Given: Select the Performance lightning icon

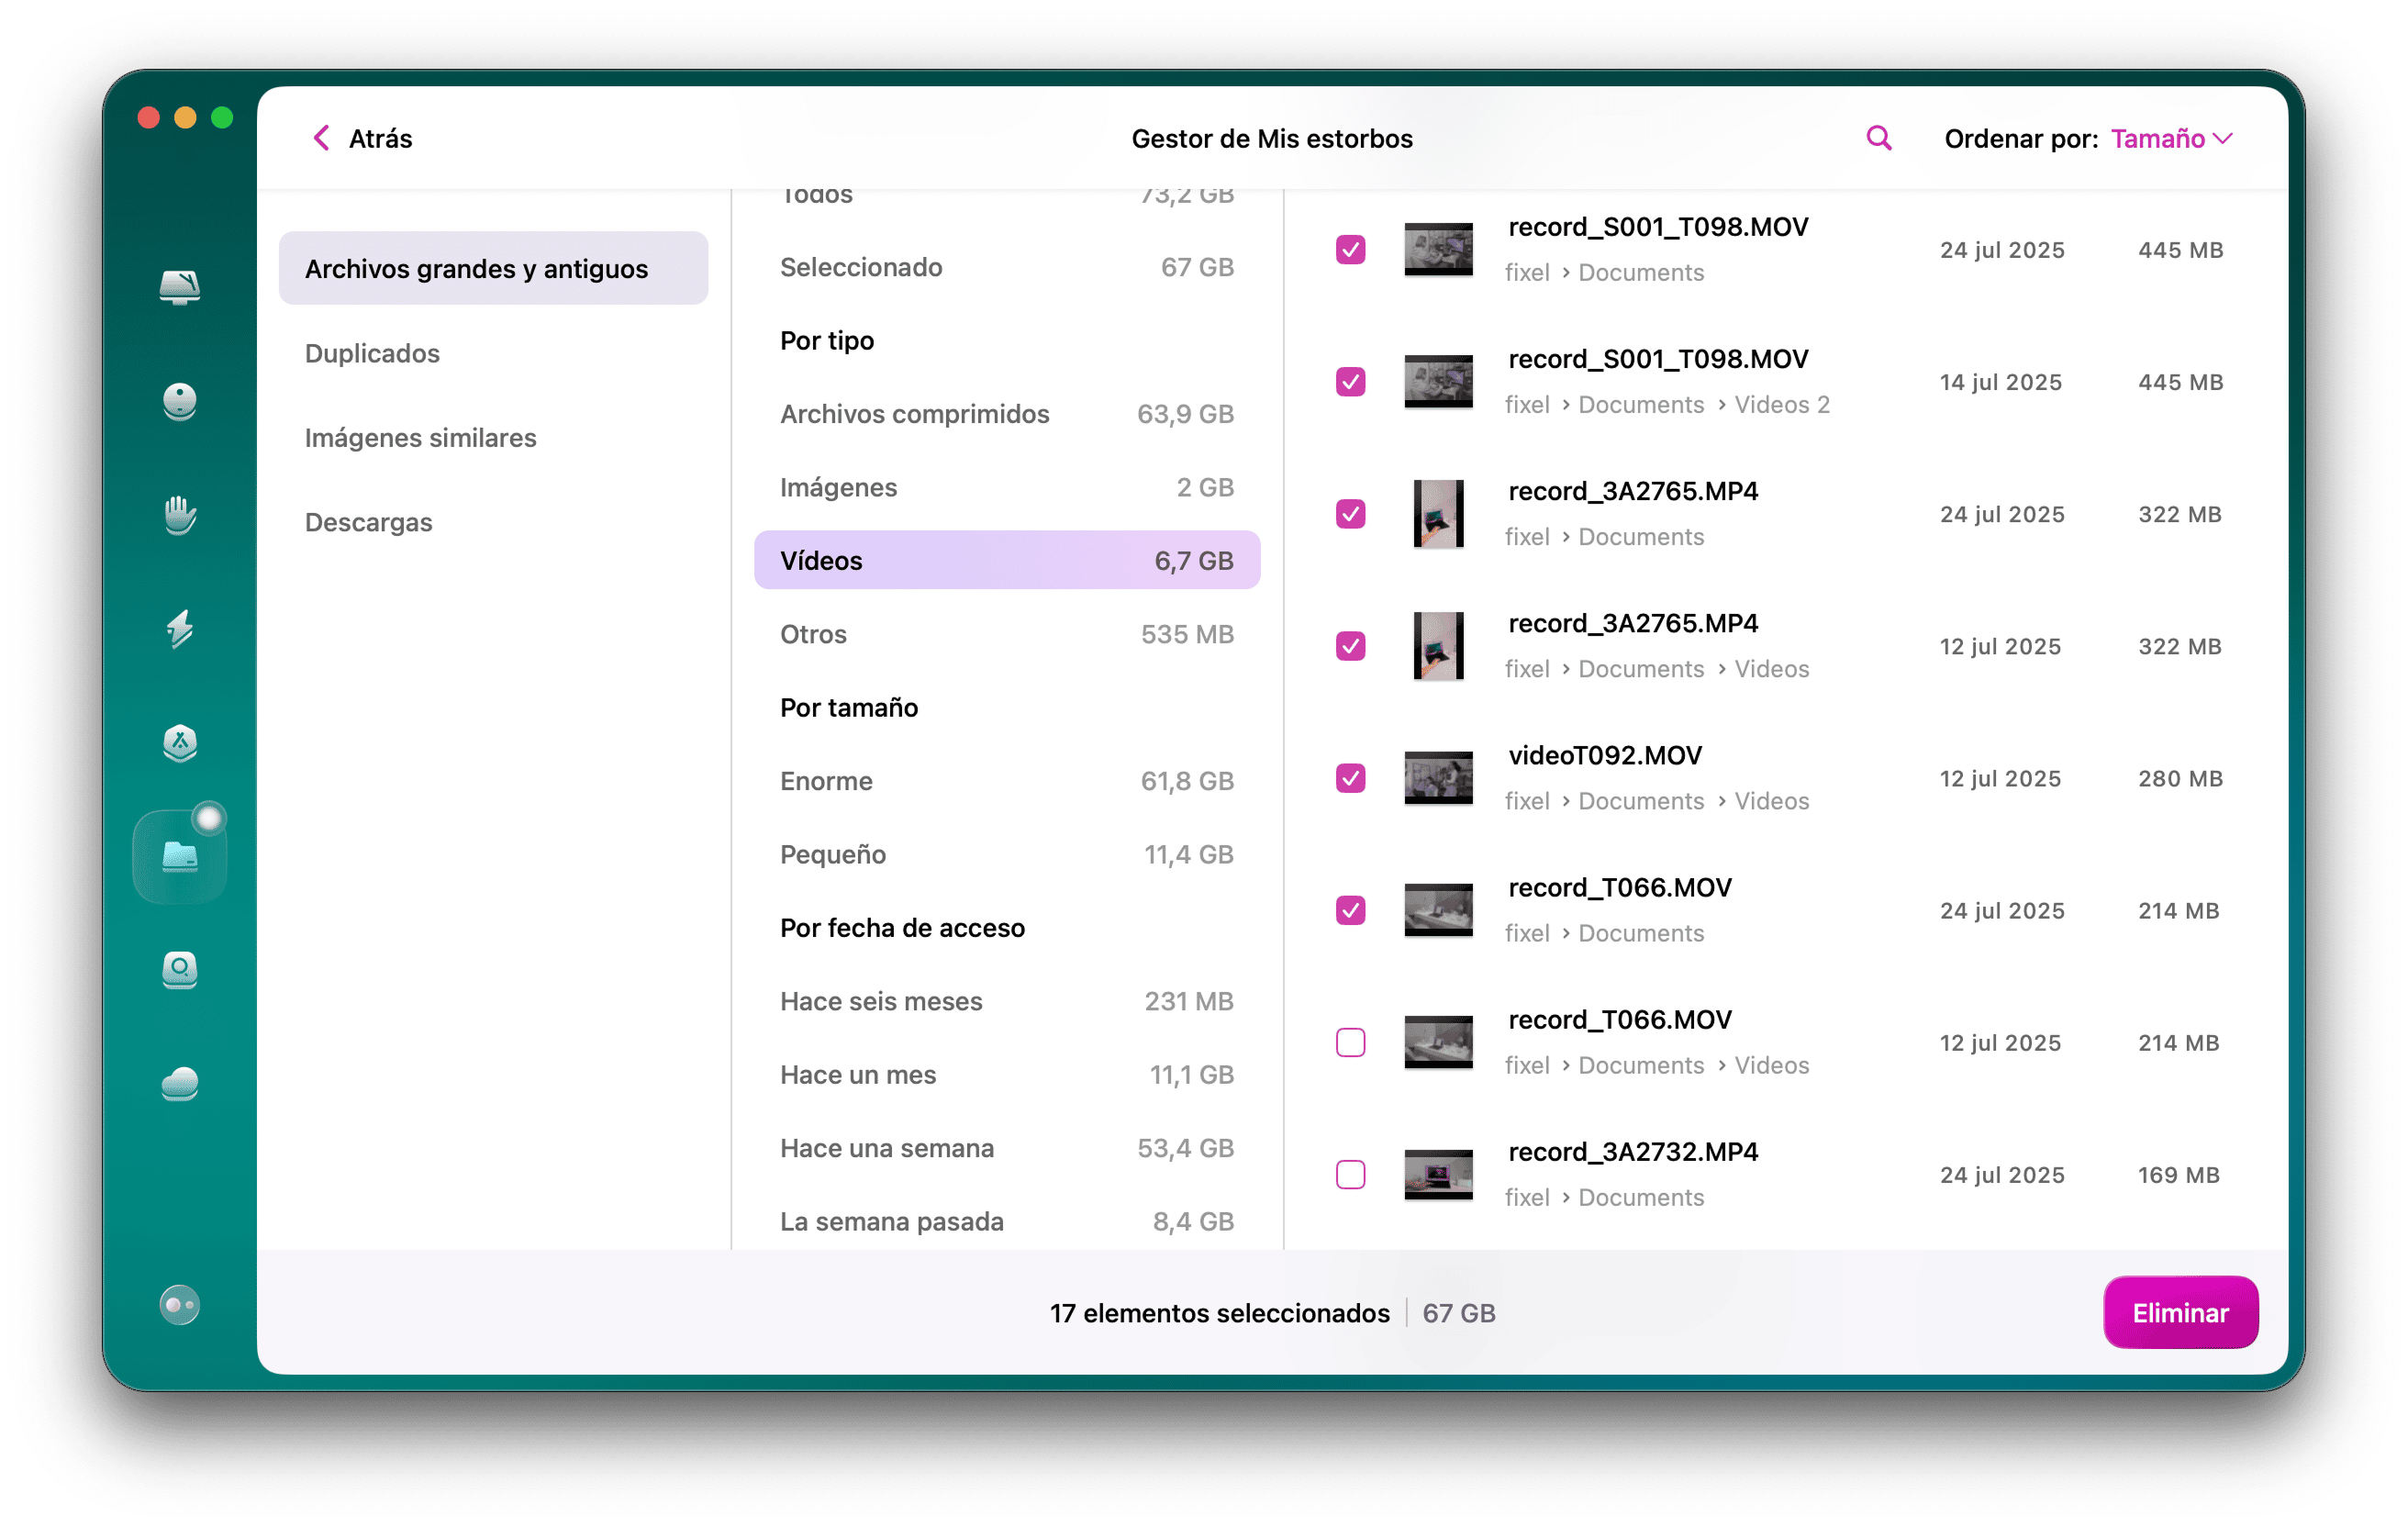Looking at the screenshot, I should 180,631.
